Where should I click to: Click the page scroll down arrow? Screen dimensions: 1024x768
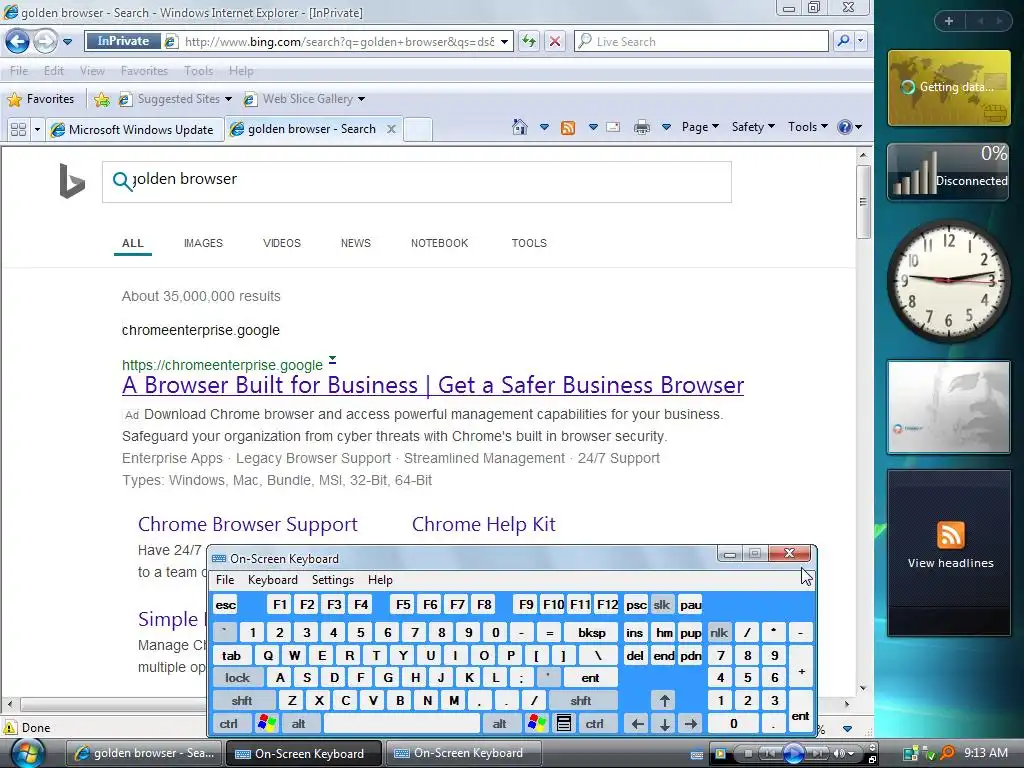coord(863,688)
